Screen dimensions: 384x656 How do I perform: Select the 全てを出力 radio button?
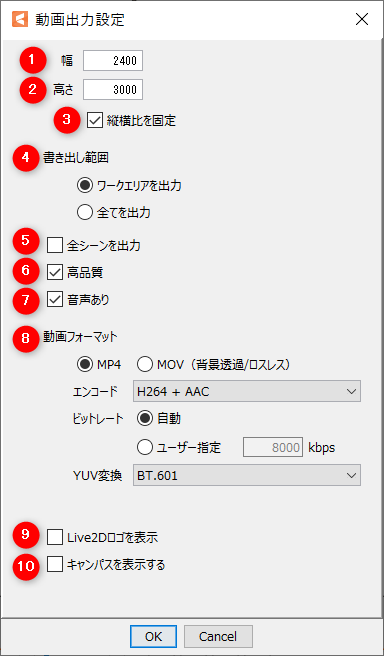(x=85, y=213)
